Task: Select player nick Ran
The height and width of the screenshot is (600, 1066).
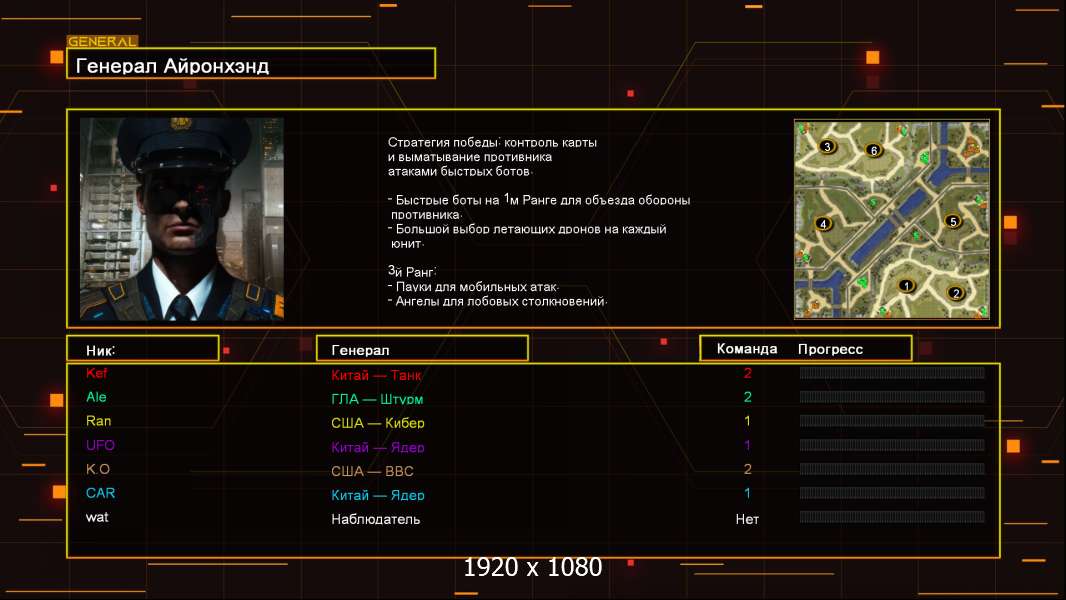Action: (x=99, y=421)
